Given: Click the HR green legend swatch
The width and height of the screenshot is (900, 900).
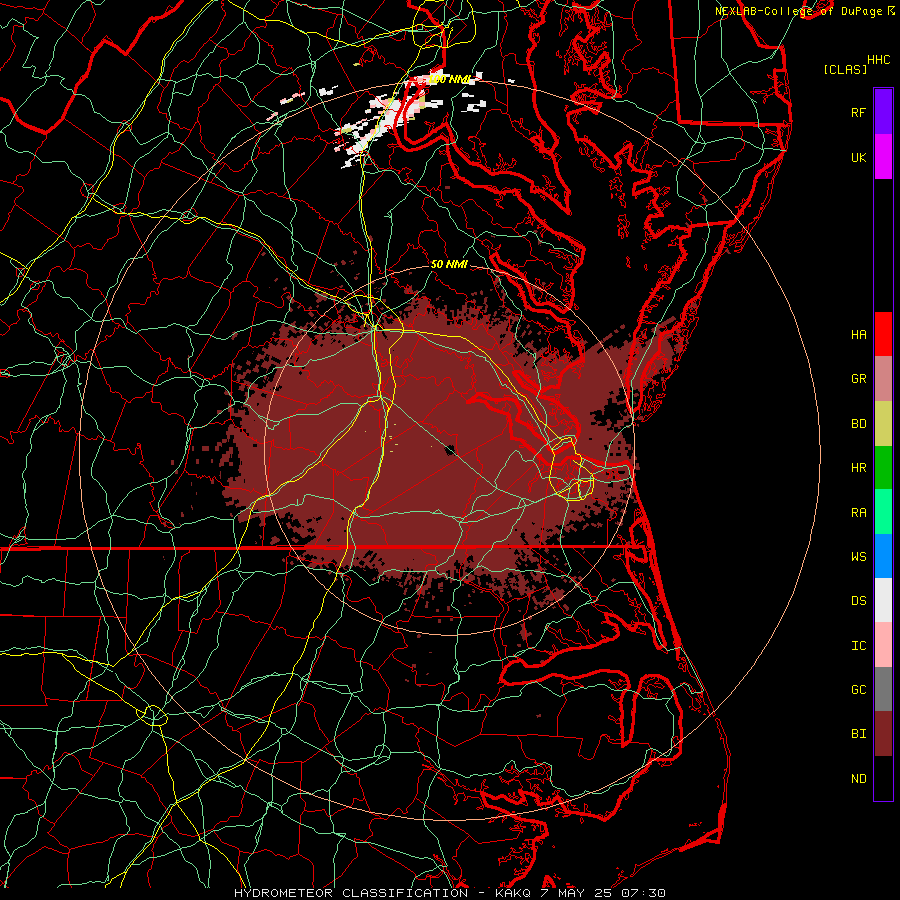Looking at the screenshot, I should (883, 468).
